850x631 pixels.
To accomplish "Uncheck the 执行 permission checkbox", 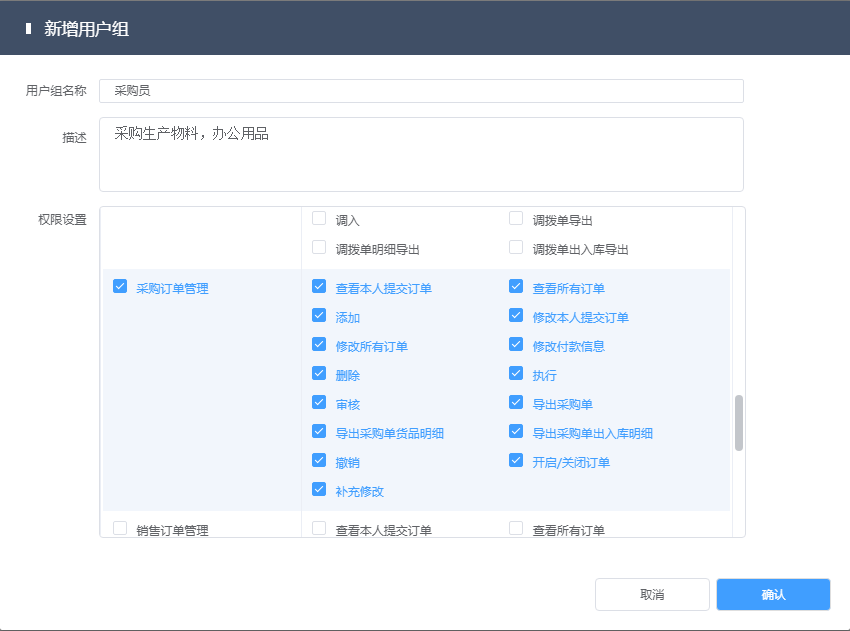I will pyautogui.click(x=516, y=374).
